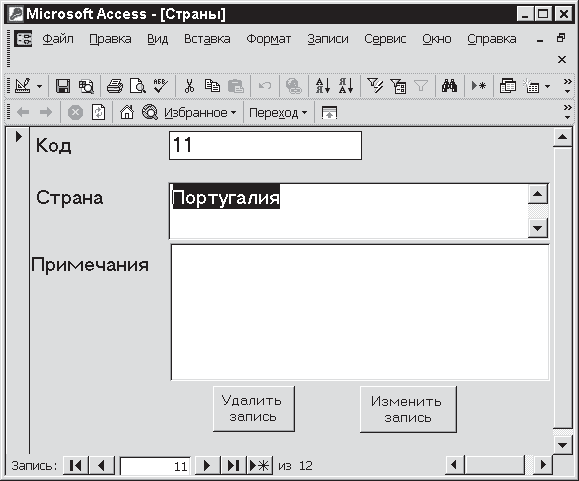Viewport: 579px width, 481px height.
Task: Click into the Примечания text field
Action: (x=360, y=312)
